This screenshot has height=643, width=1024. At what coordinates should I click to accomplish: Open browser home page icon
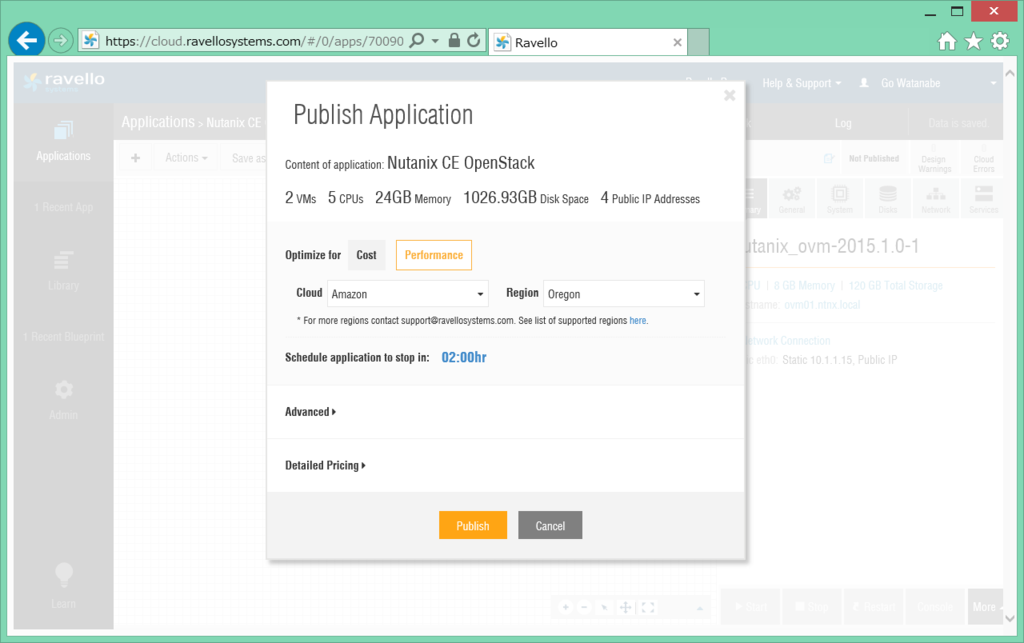tap(947, 42)
